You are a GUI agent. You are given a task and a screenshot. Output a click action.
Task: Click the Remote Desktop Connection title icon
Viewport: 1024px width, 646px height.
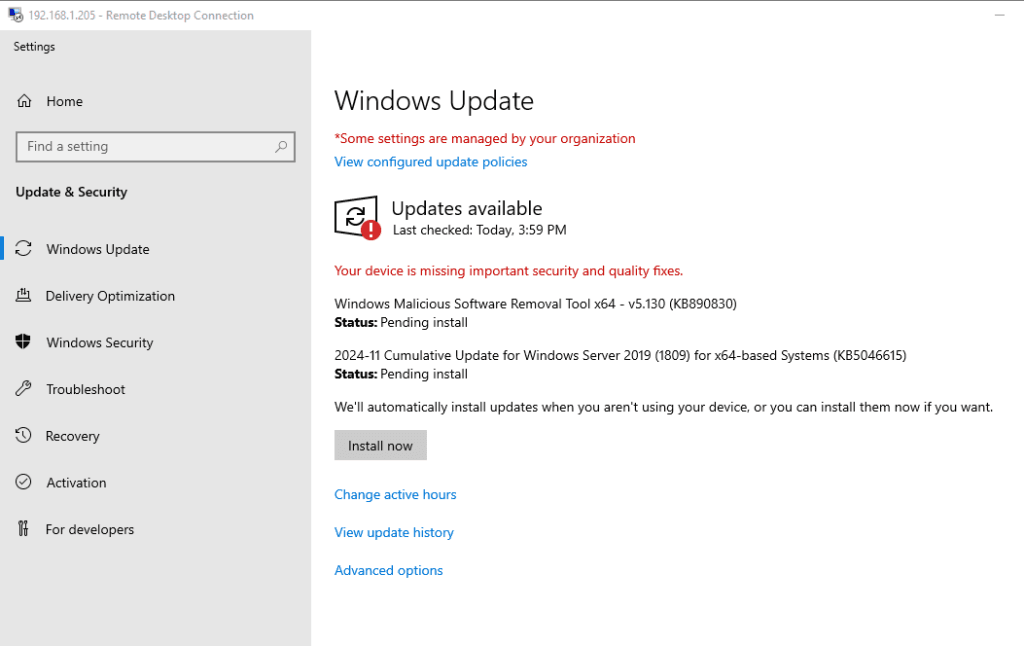[x=16, y=15]
